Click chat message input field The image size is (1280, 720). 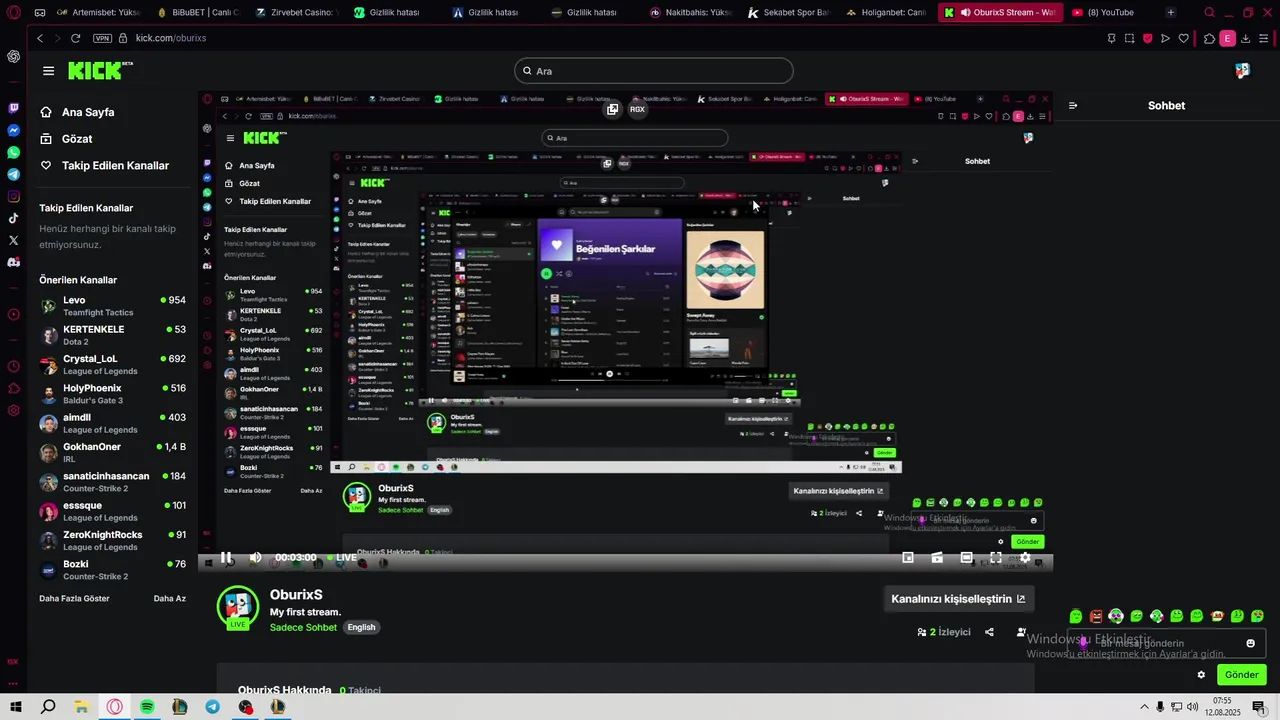point(1167,643)
